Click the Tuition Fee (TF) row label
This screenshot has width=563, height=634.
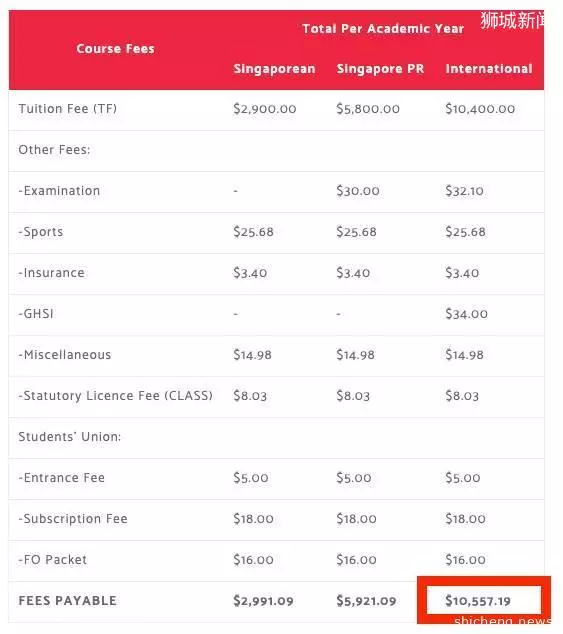[68, 109]
